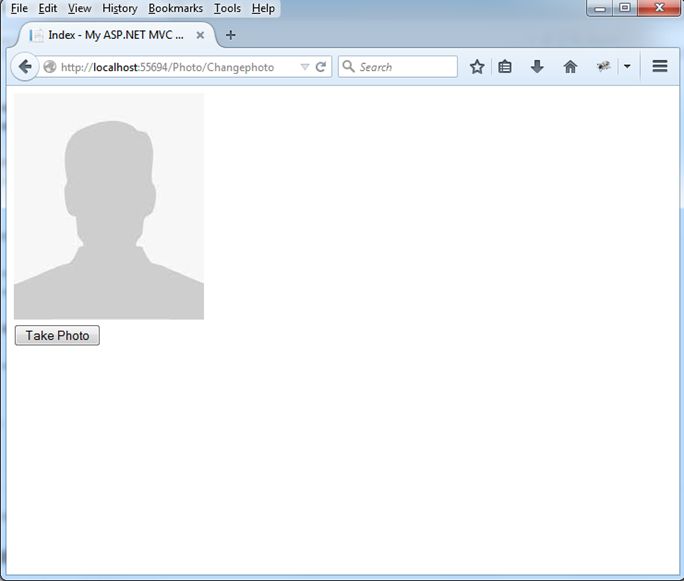Click the search magnifier icon

348,67
